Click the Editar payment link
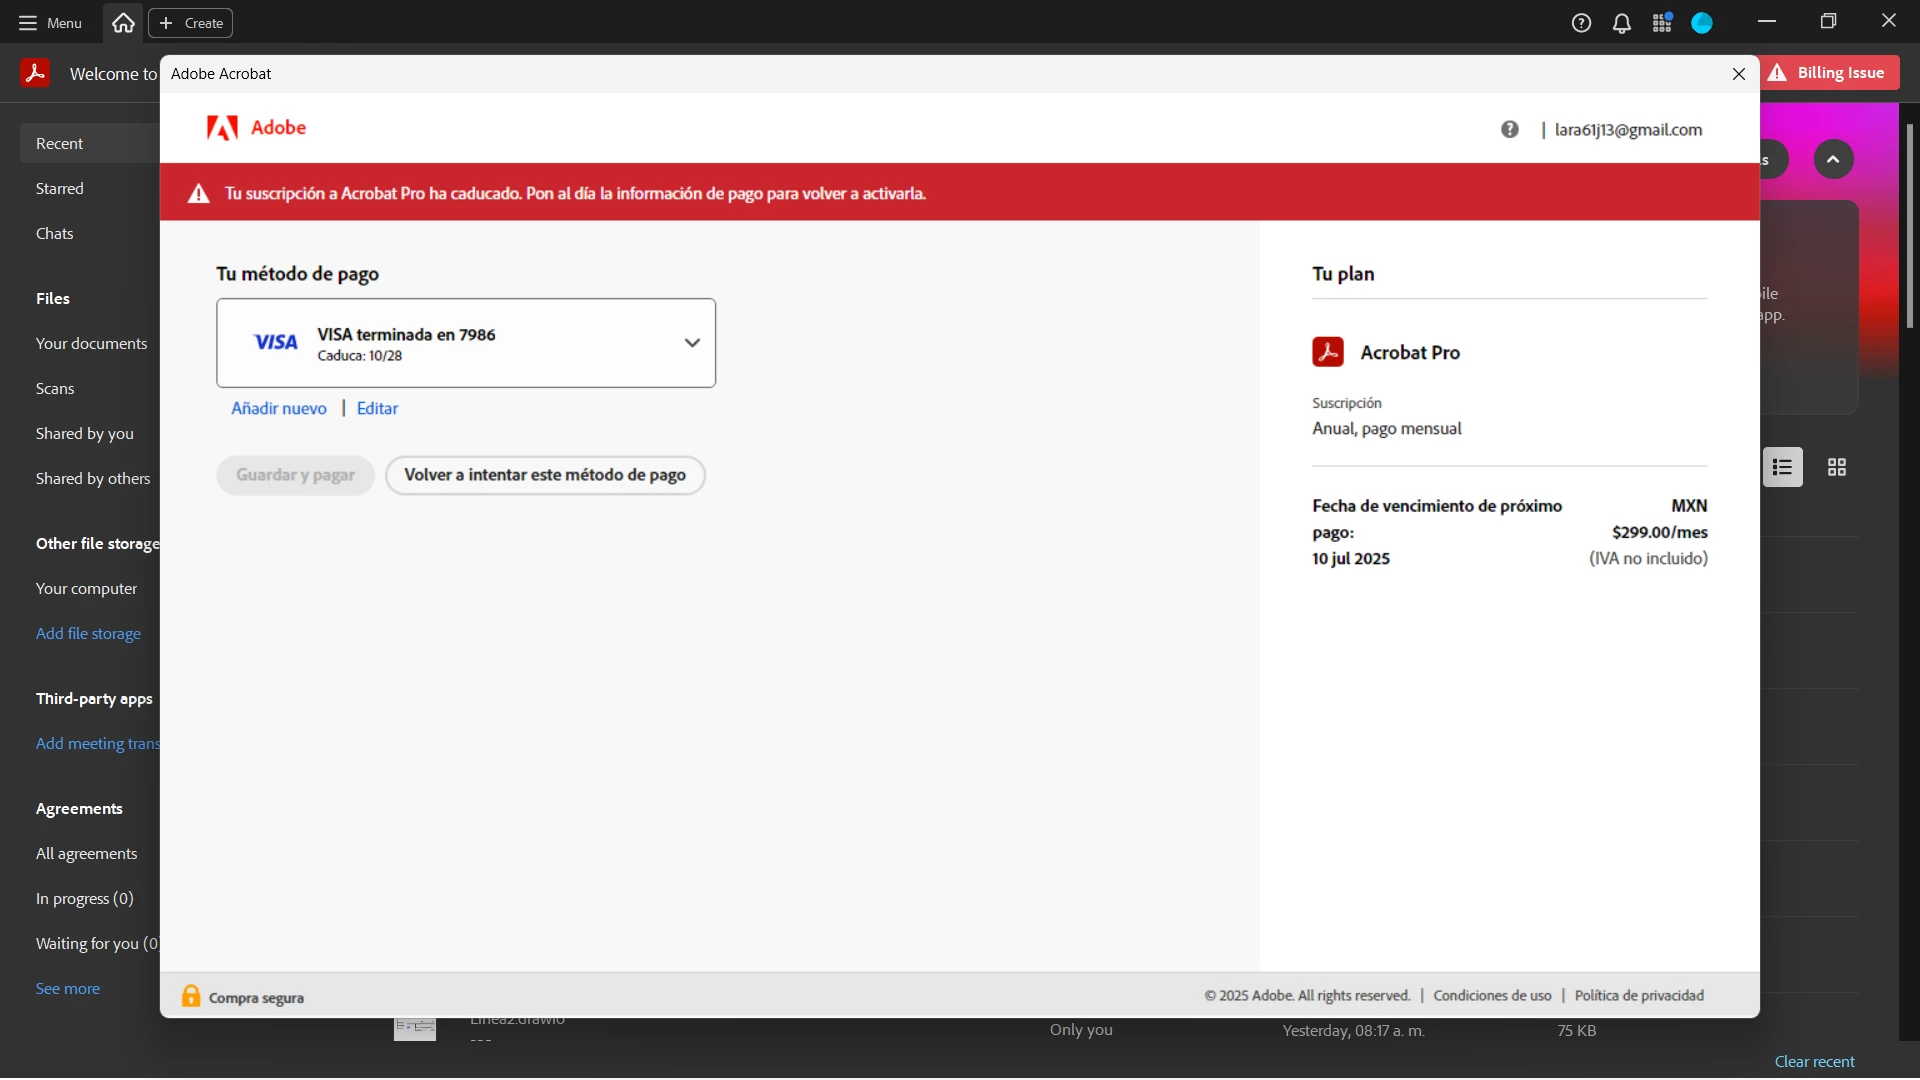1920x1080 pixels. click(x=377, y=408)
